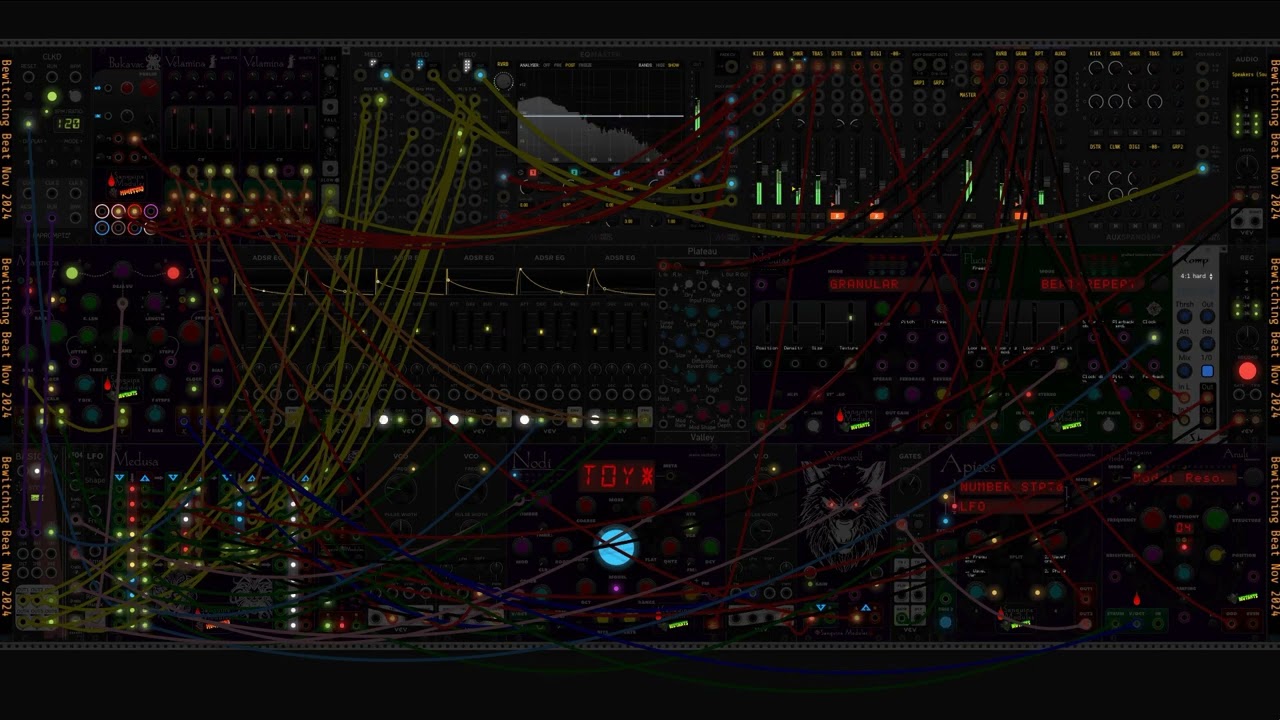Click the first blue up arrow on Medusa

[x=146, y=479]
